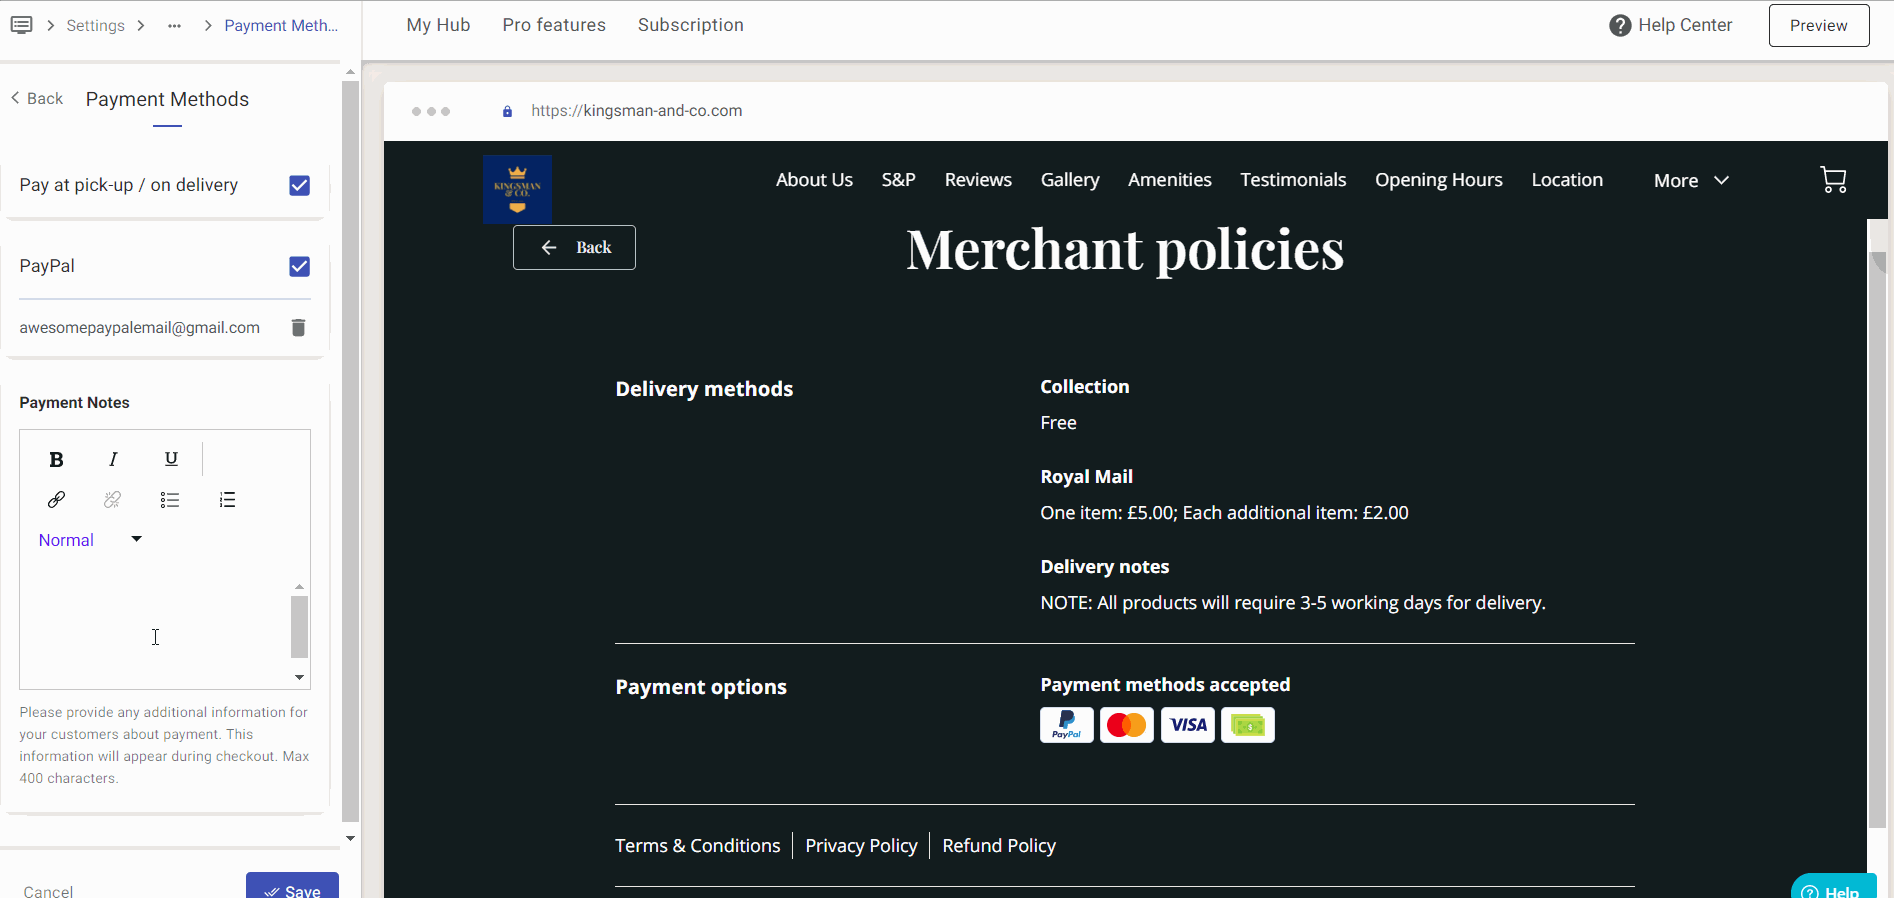Remove link using the unlink icon
1894x898 pixels.
pos(113,499)
